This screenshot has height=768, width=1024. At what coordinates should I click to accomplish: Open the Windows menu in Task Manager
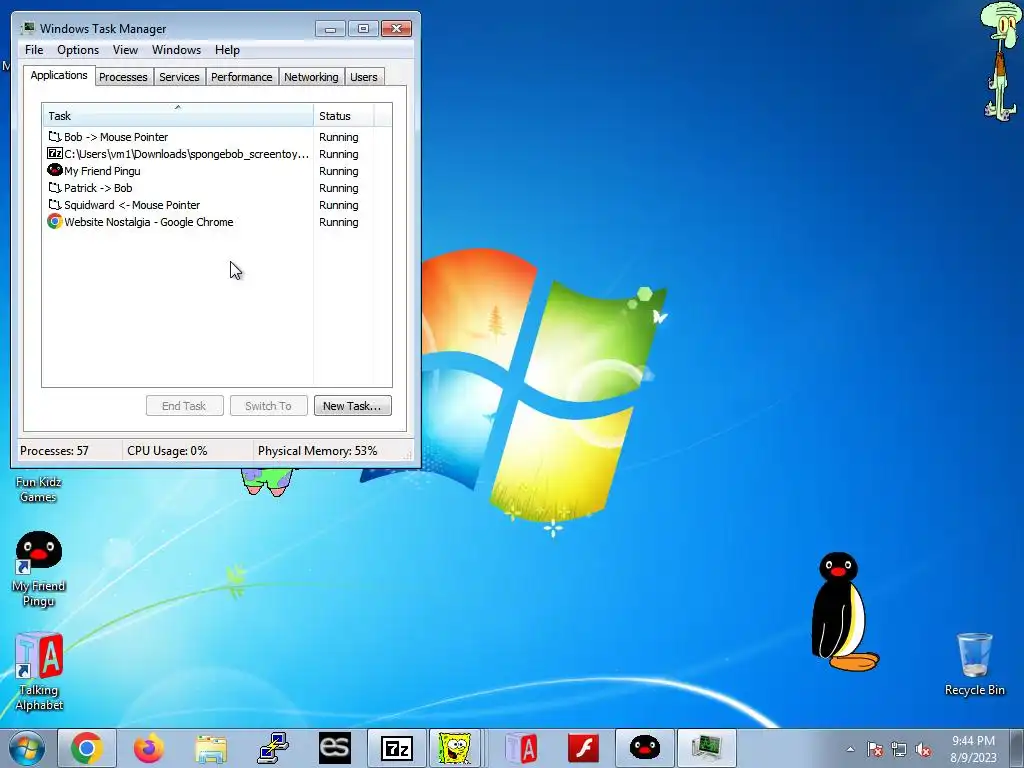(176, 50)
